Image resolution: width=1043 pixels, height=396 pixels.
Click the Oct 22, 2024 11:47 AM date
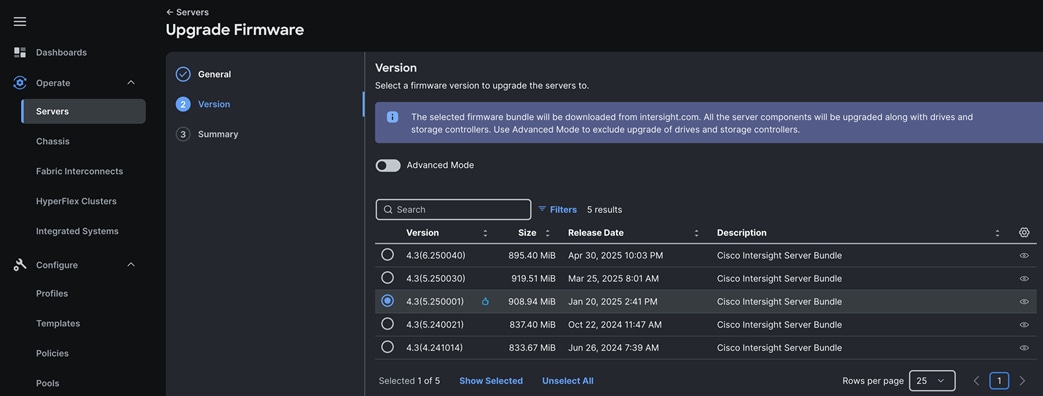point(615,325)
